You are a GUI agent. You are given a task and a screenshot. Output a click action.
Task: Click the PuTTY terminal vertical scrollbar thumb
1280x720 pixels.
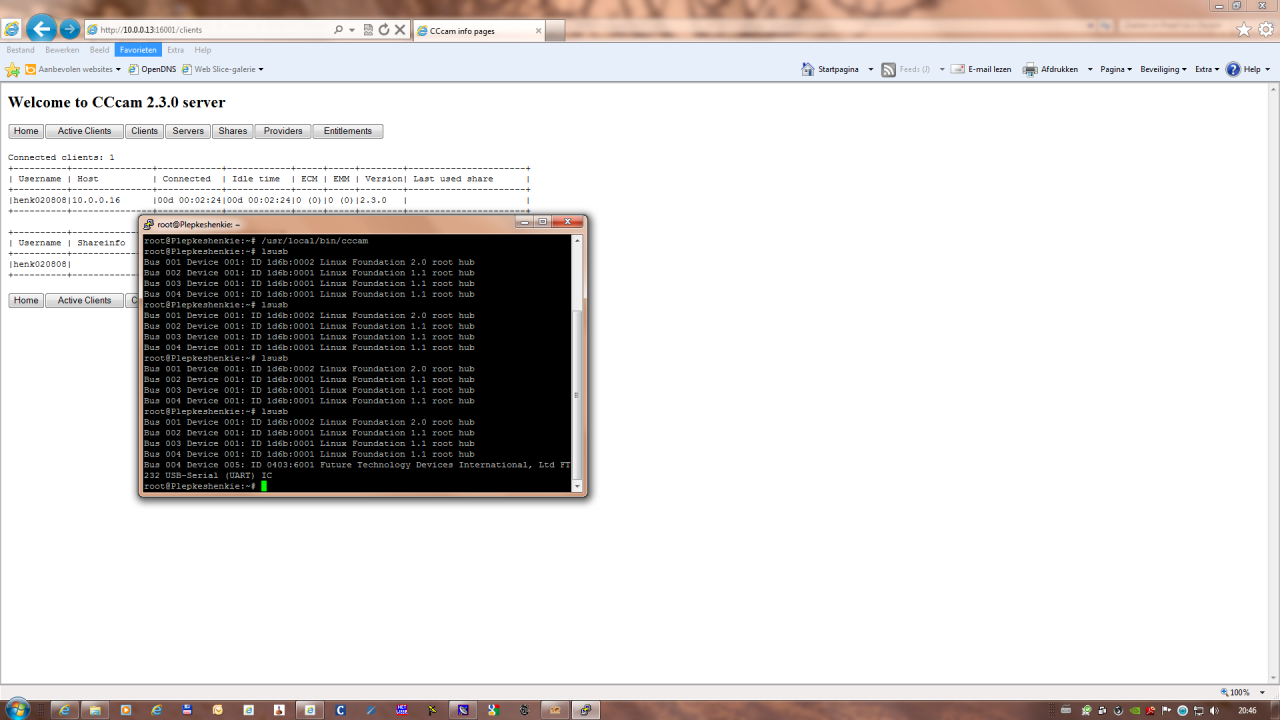[576, 394]
